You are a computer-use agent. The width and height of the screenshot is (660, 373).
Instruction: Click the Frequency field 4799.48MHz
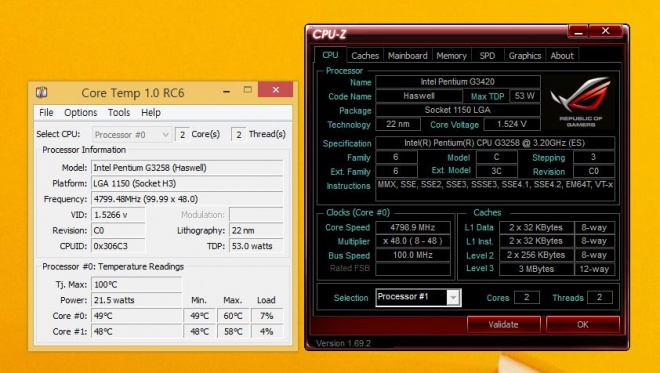coord(187,199)
